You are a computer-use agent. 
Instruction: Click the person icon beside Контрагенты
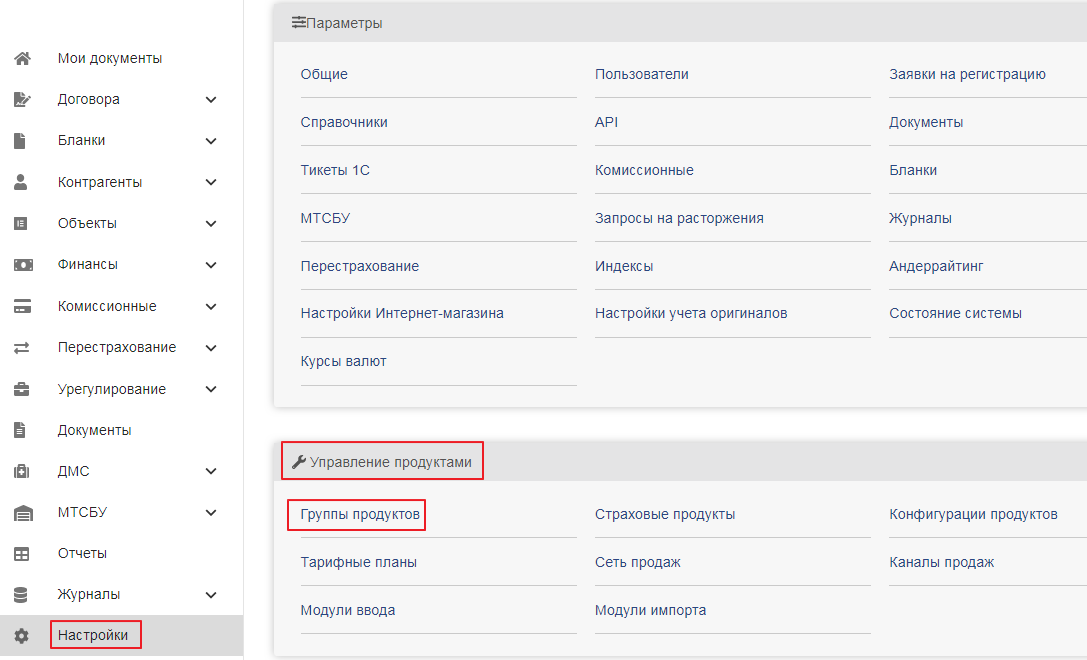[x=21, y=182]
